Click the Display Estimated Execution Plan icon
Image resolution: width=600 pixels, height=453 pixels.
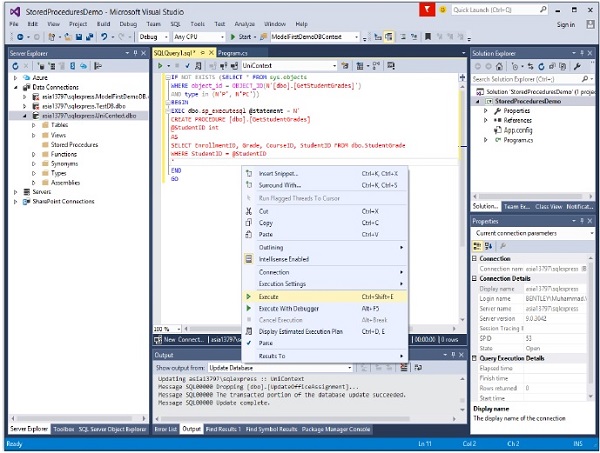[250, 332]
